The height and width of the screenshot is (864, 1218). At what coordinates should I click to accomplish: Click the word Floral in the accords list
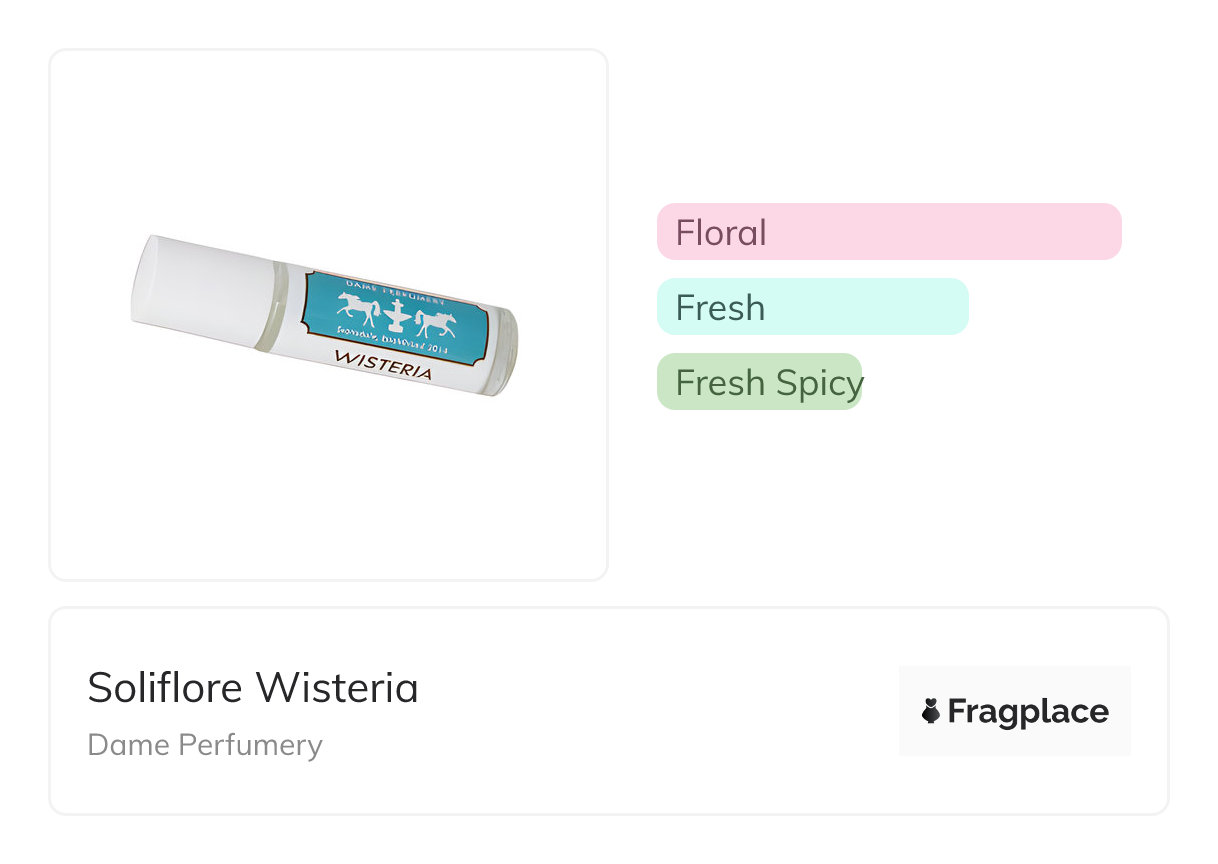[721, 233]
